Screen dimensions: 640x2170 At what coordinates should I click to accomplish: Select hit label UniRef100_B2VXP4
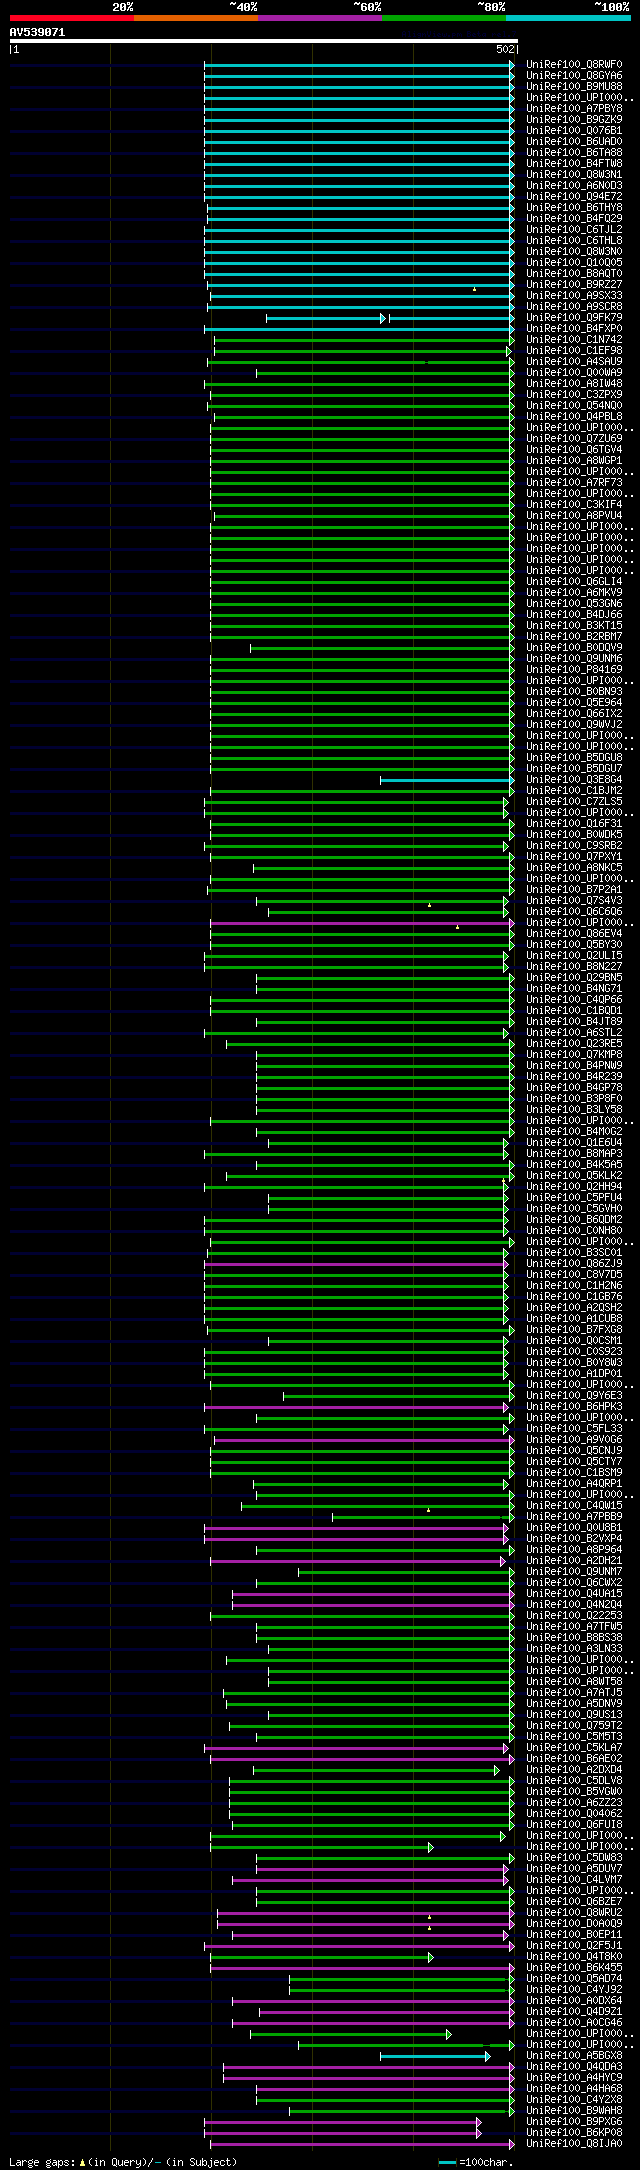(574, 1539)
